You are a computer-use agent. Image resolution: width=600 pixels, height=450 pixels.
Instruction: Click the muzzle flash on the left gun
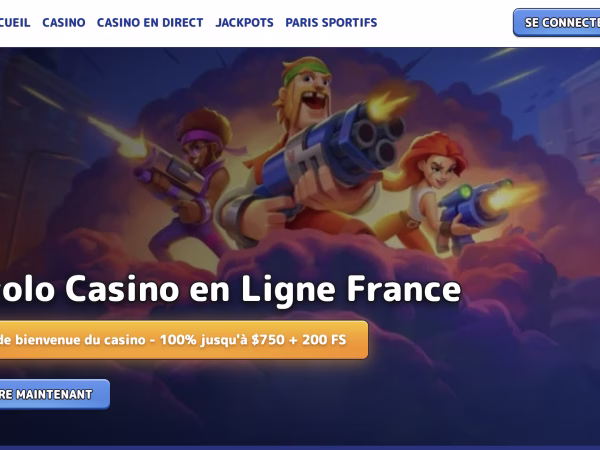click(130, 143)
